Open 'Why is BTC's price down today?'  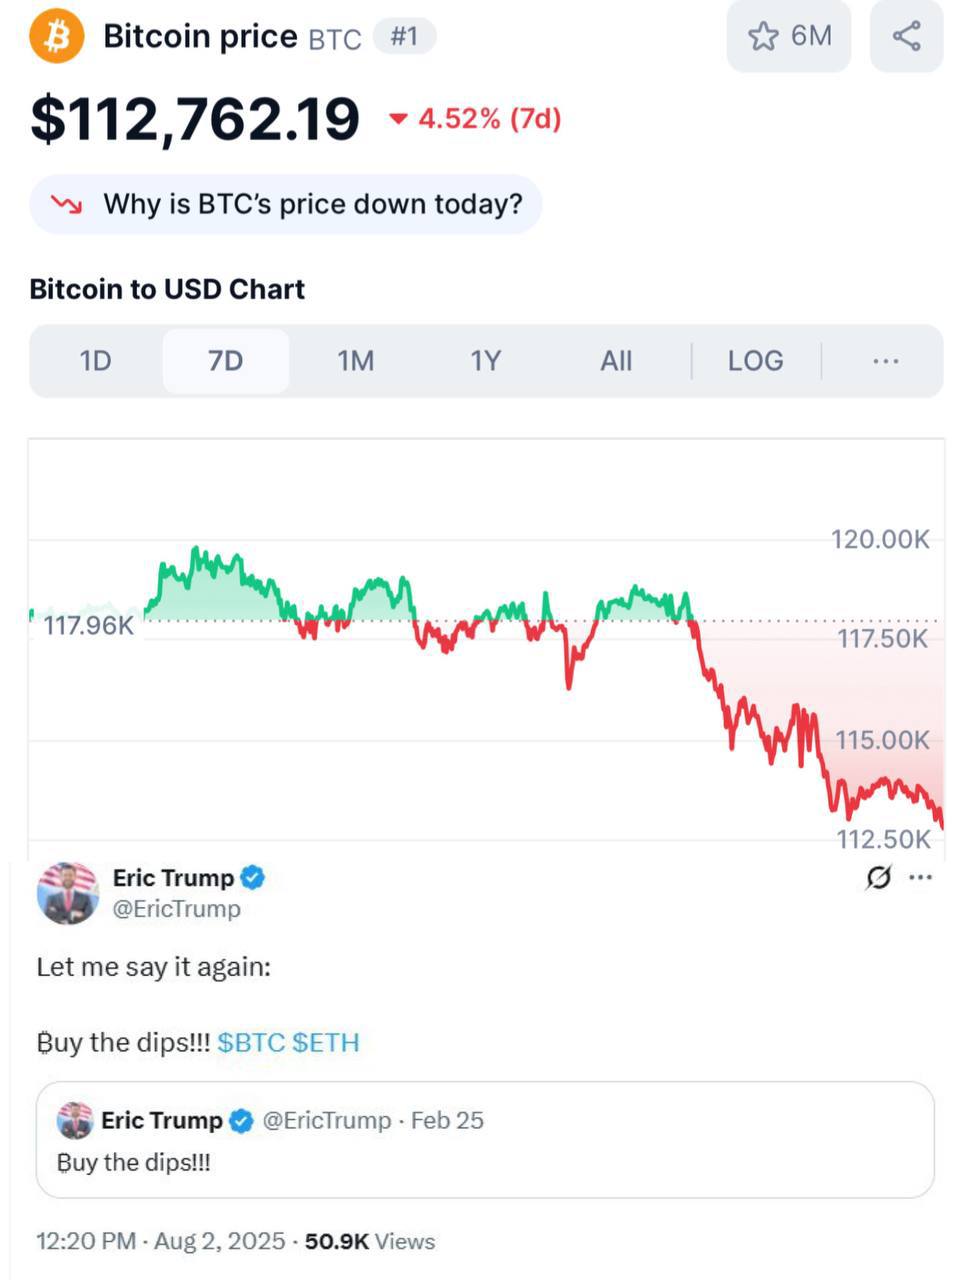coord(286,205)
